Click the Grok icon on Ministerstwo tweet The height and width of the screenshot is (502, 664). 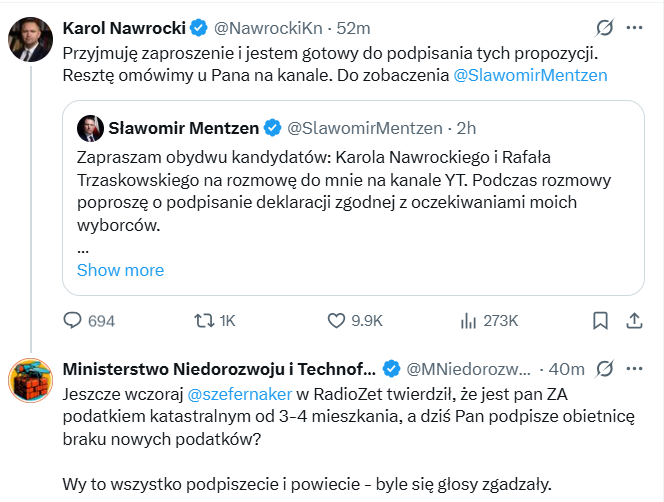point(603,367)
